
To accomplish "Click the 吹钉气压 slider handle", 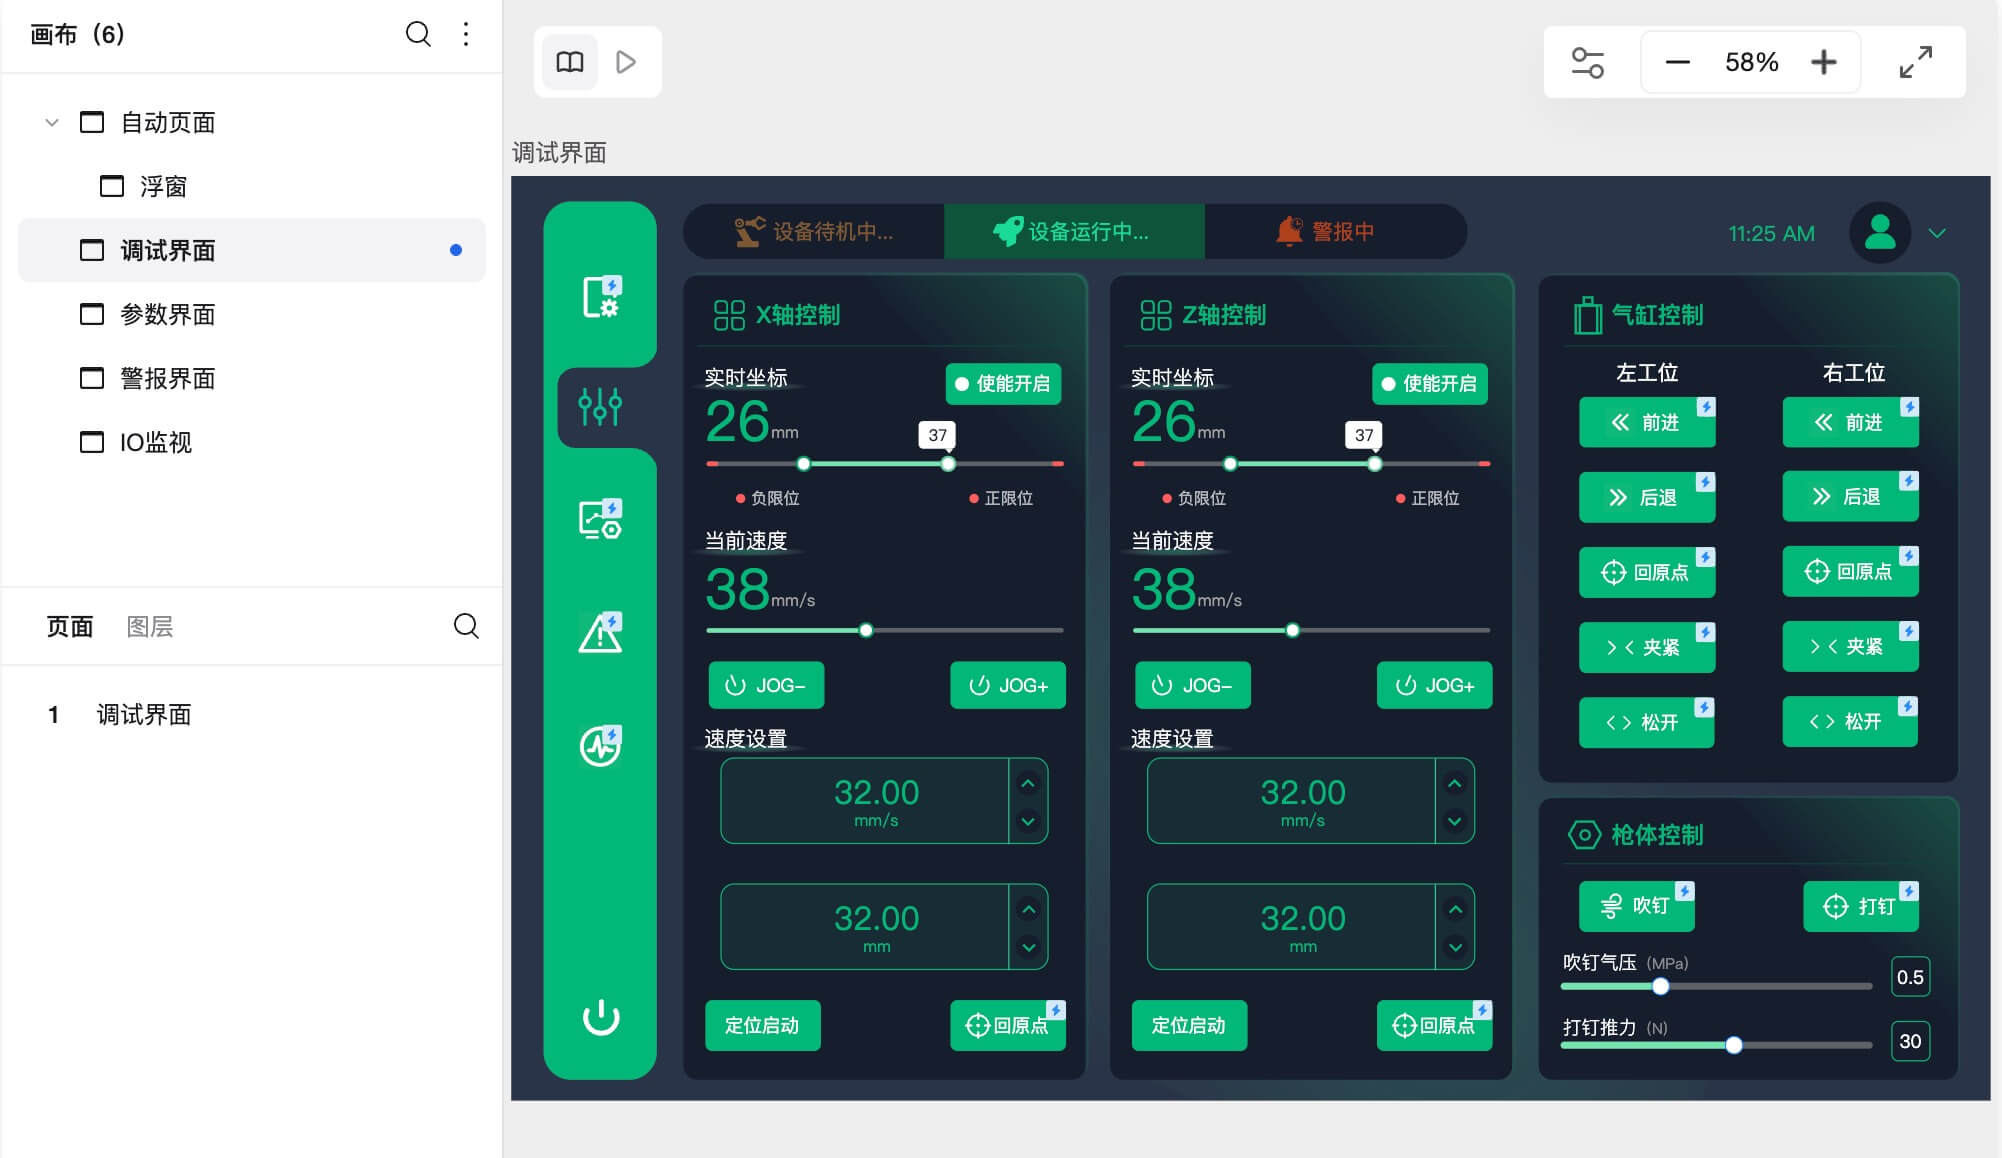I will [x=1660, y=986].
